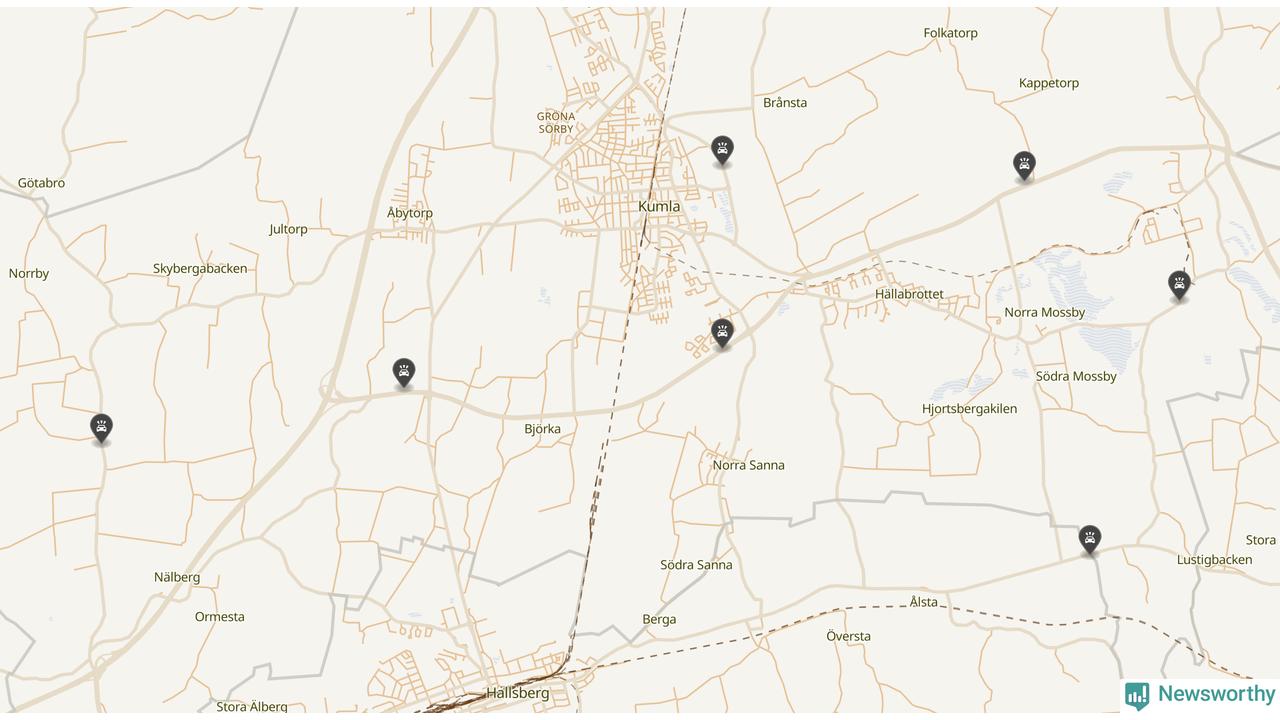Click the car marker near Lustigbacken
The height and width of the screenshot is (720, 1280).
coord(1089,541)
